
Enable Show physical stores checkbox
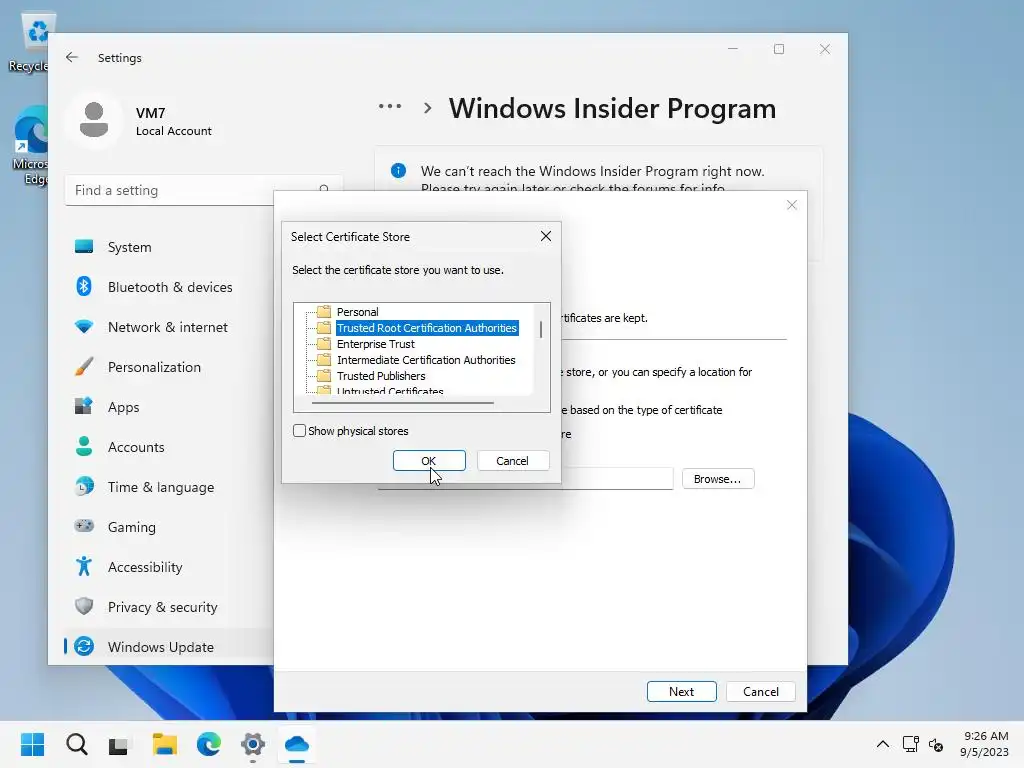pos(299,431)
